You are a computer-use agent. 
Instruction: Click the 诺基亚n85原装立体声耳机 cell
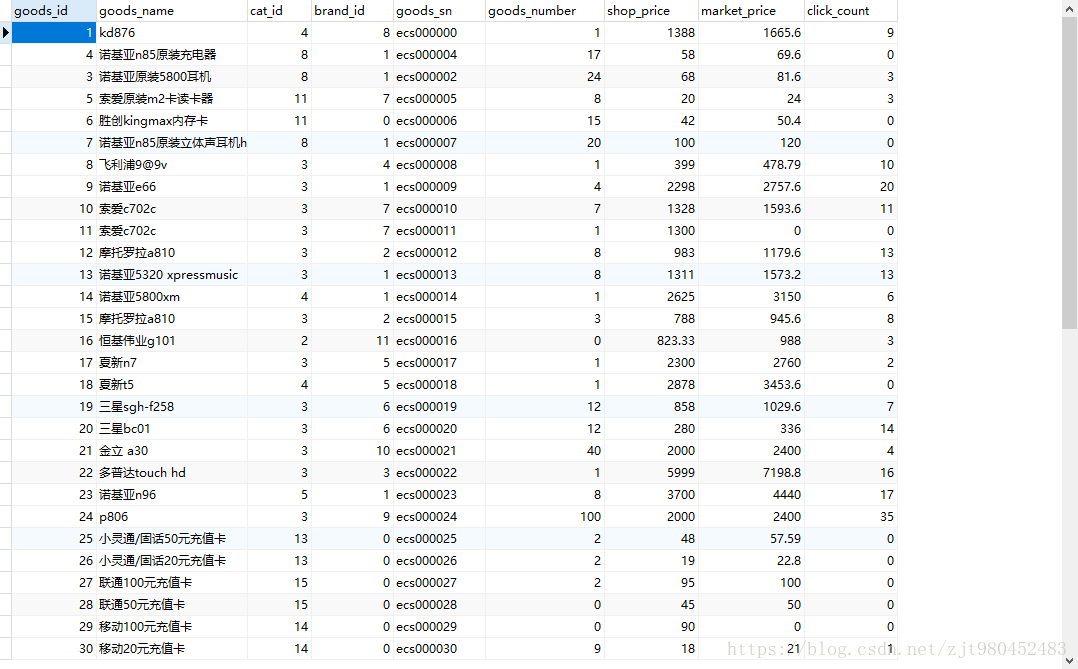coord(172,142)
